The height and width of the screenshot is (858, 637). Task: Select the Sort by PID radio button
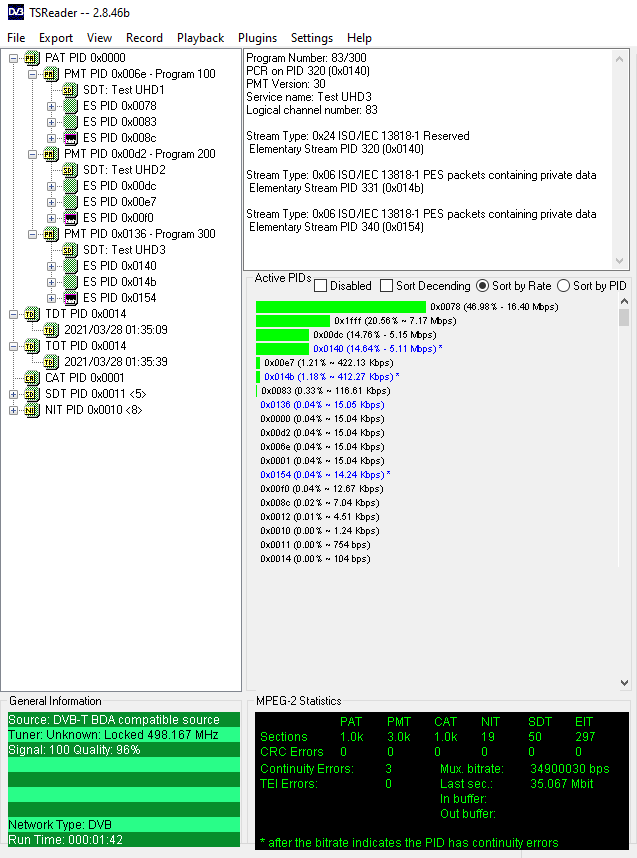(x=563, y=286)
